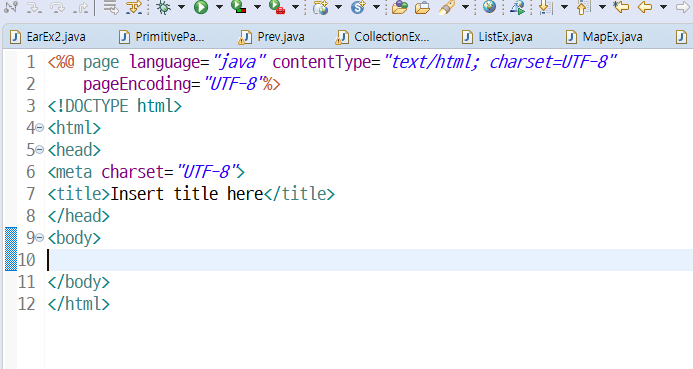Screen dimensions: 693x369
Task: Navigate Back with yellow left arrow
Action: click(x=645, y=7)
